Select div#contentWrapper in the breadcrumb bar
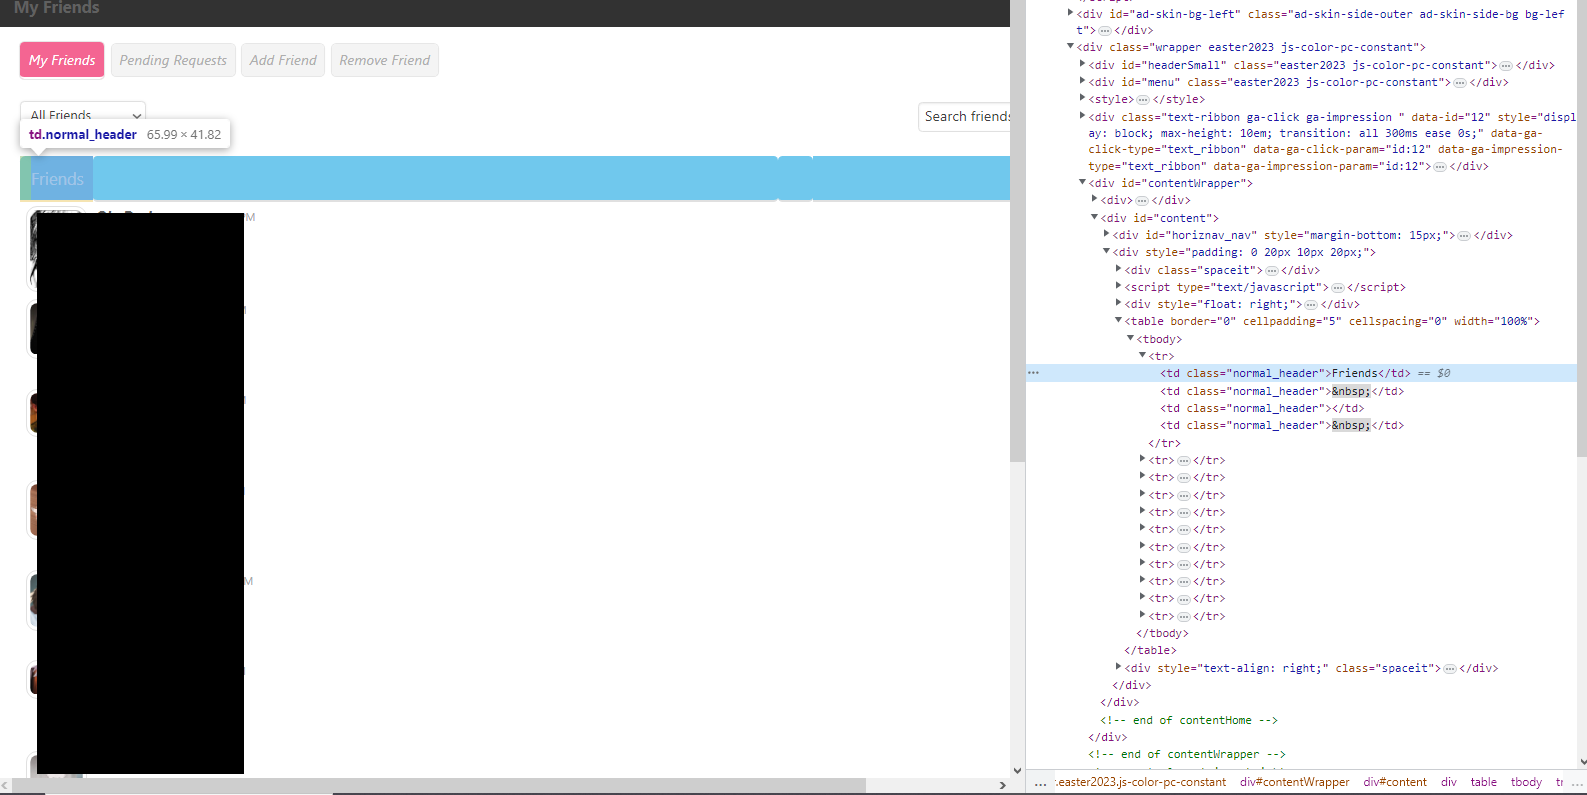1587x795 pixels. 1294,783
